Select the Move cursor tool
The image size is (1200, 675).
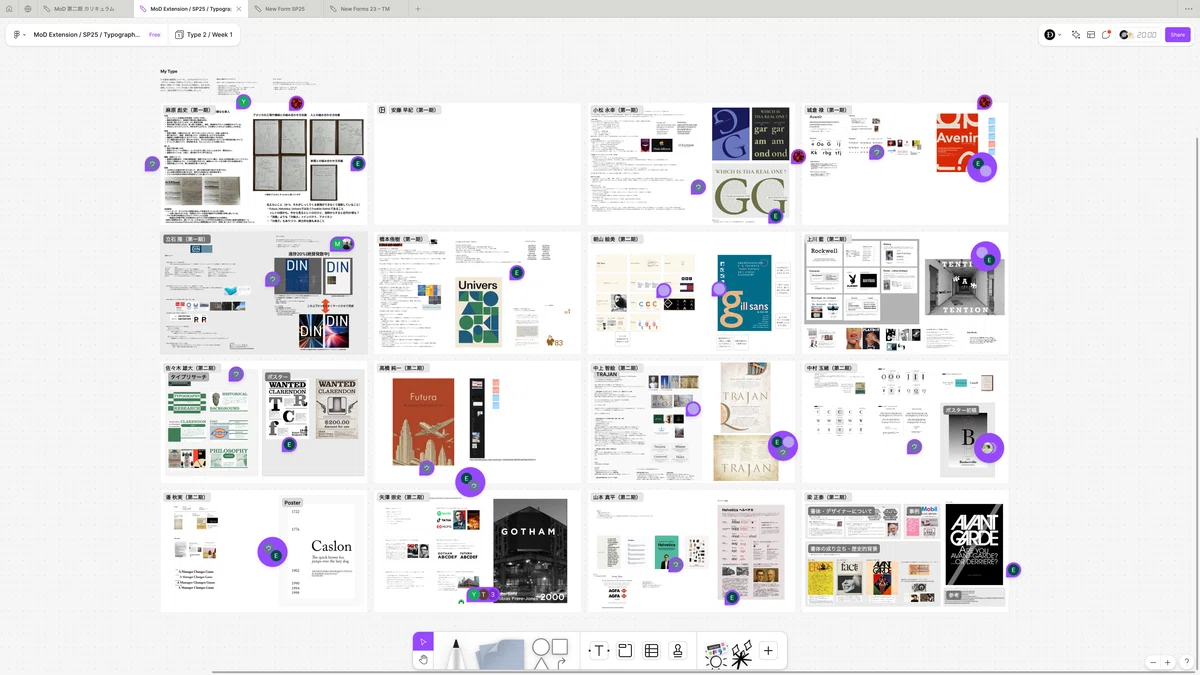423,642
